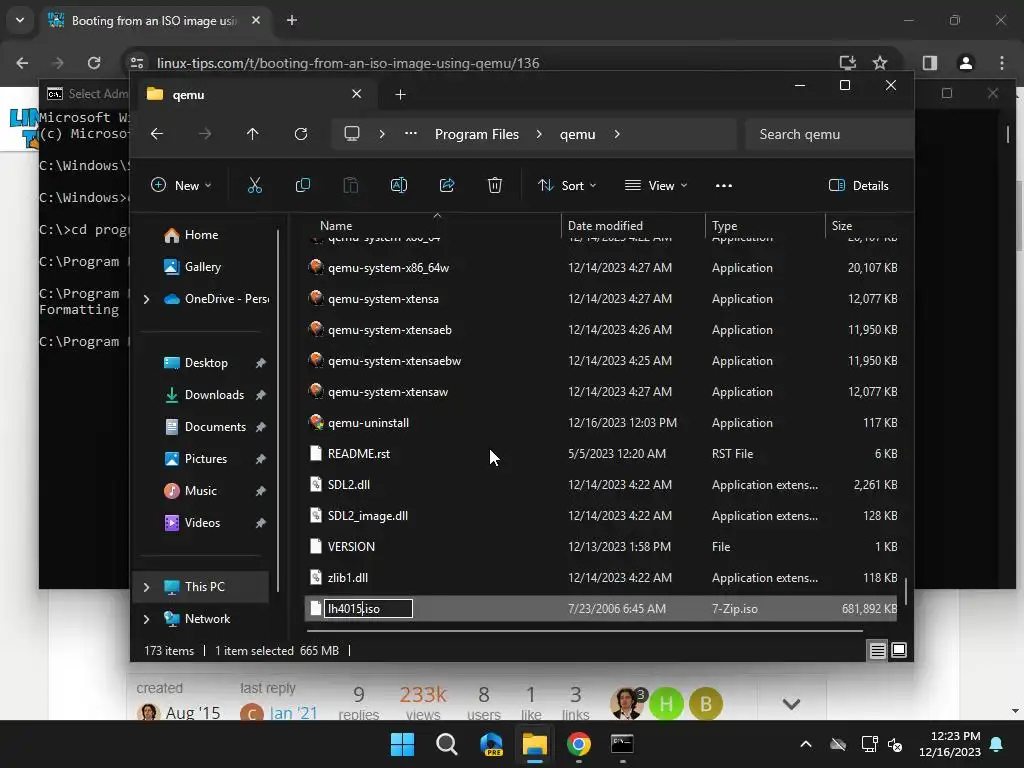
Task: Open Chrome profile avatar icon
Action: pyautogui.click(x=966, y=63)
